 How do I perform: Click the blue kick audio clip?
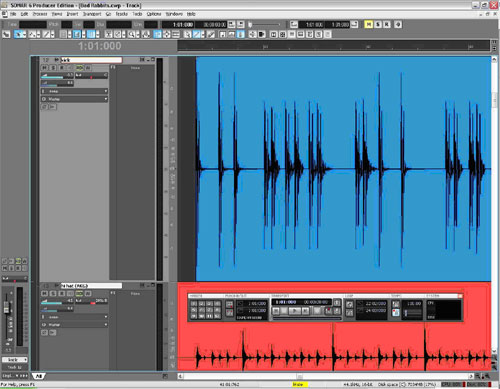343,169
